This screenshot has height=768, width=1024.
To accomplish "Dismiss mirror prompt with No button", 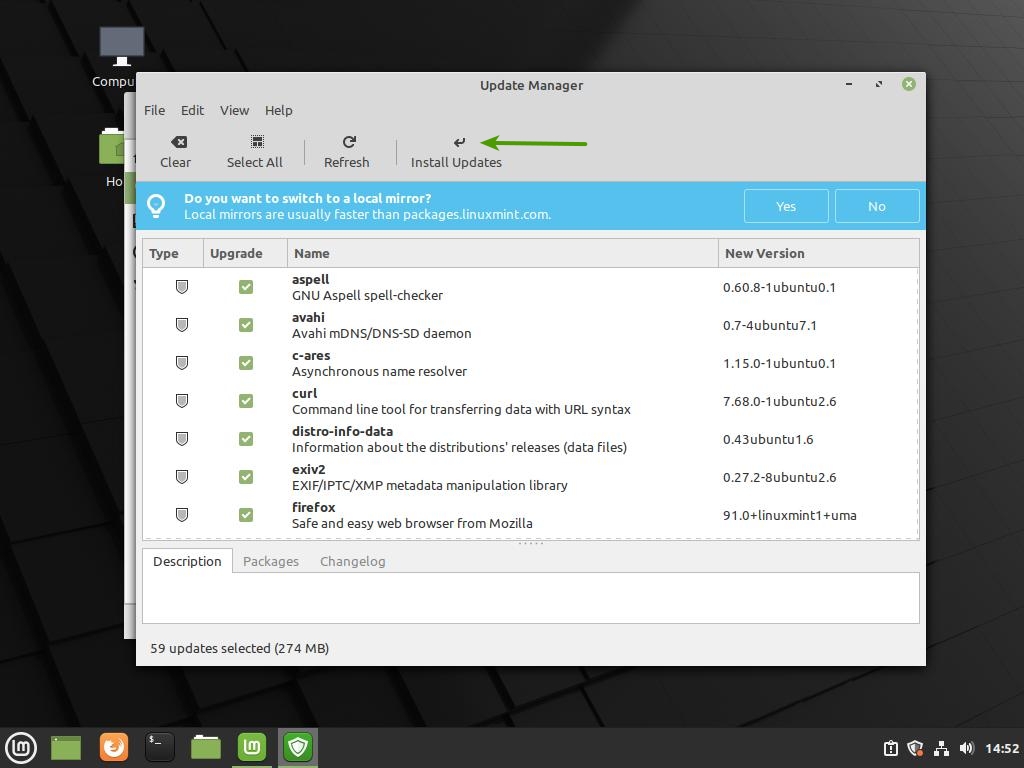I will click(x=877, y=206).
